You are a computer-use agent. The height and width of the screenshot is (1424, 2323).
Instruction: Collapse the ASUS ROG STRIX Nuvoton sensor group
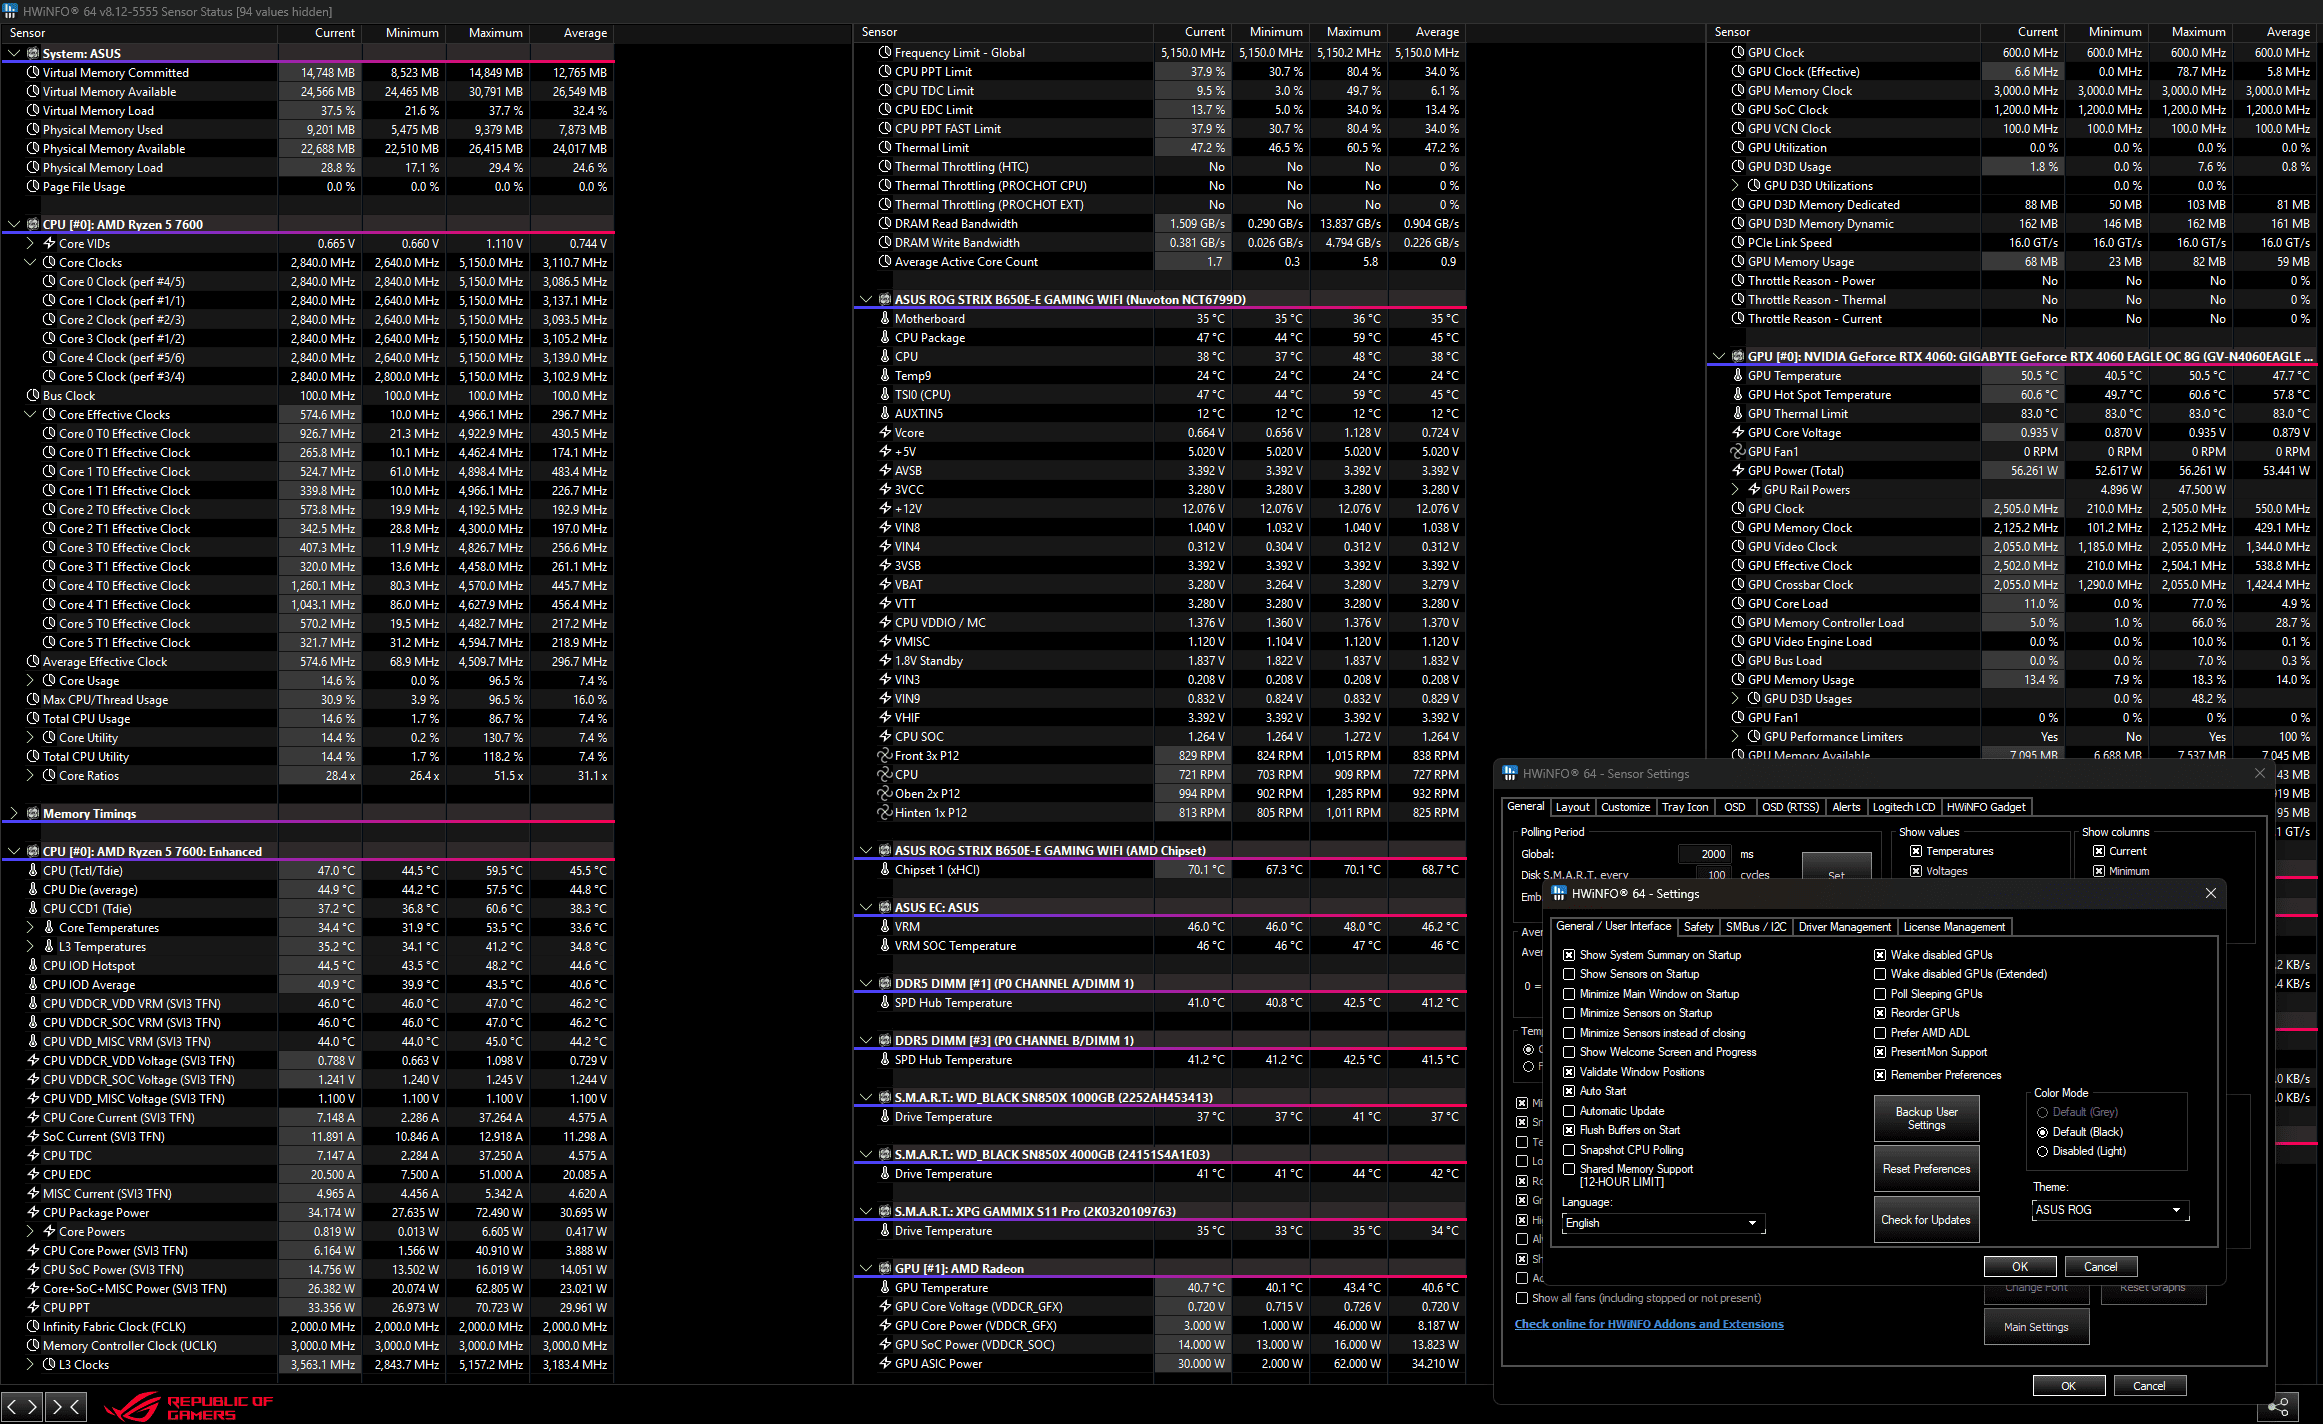click(x=866, y=299)
